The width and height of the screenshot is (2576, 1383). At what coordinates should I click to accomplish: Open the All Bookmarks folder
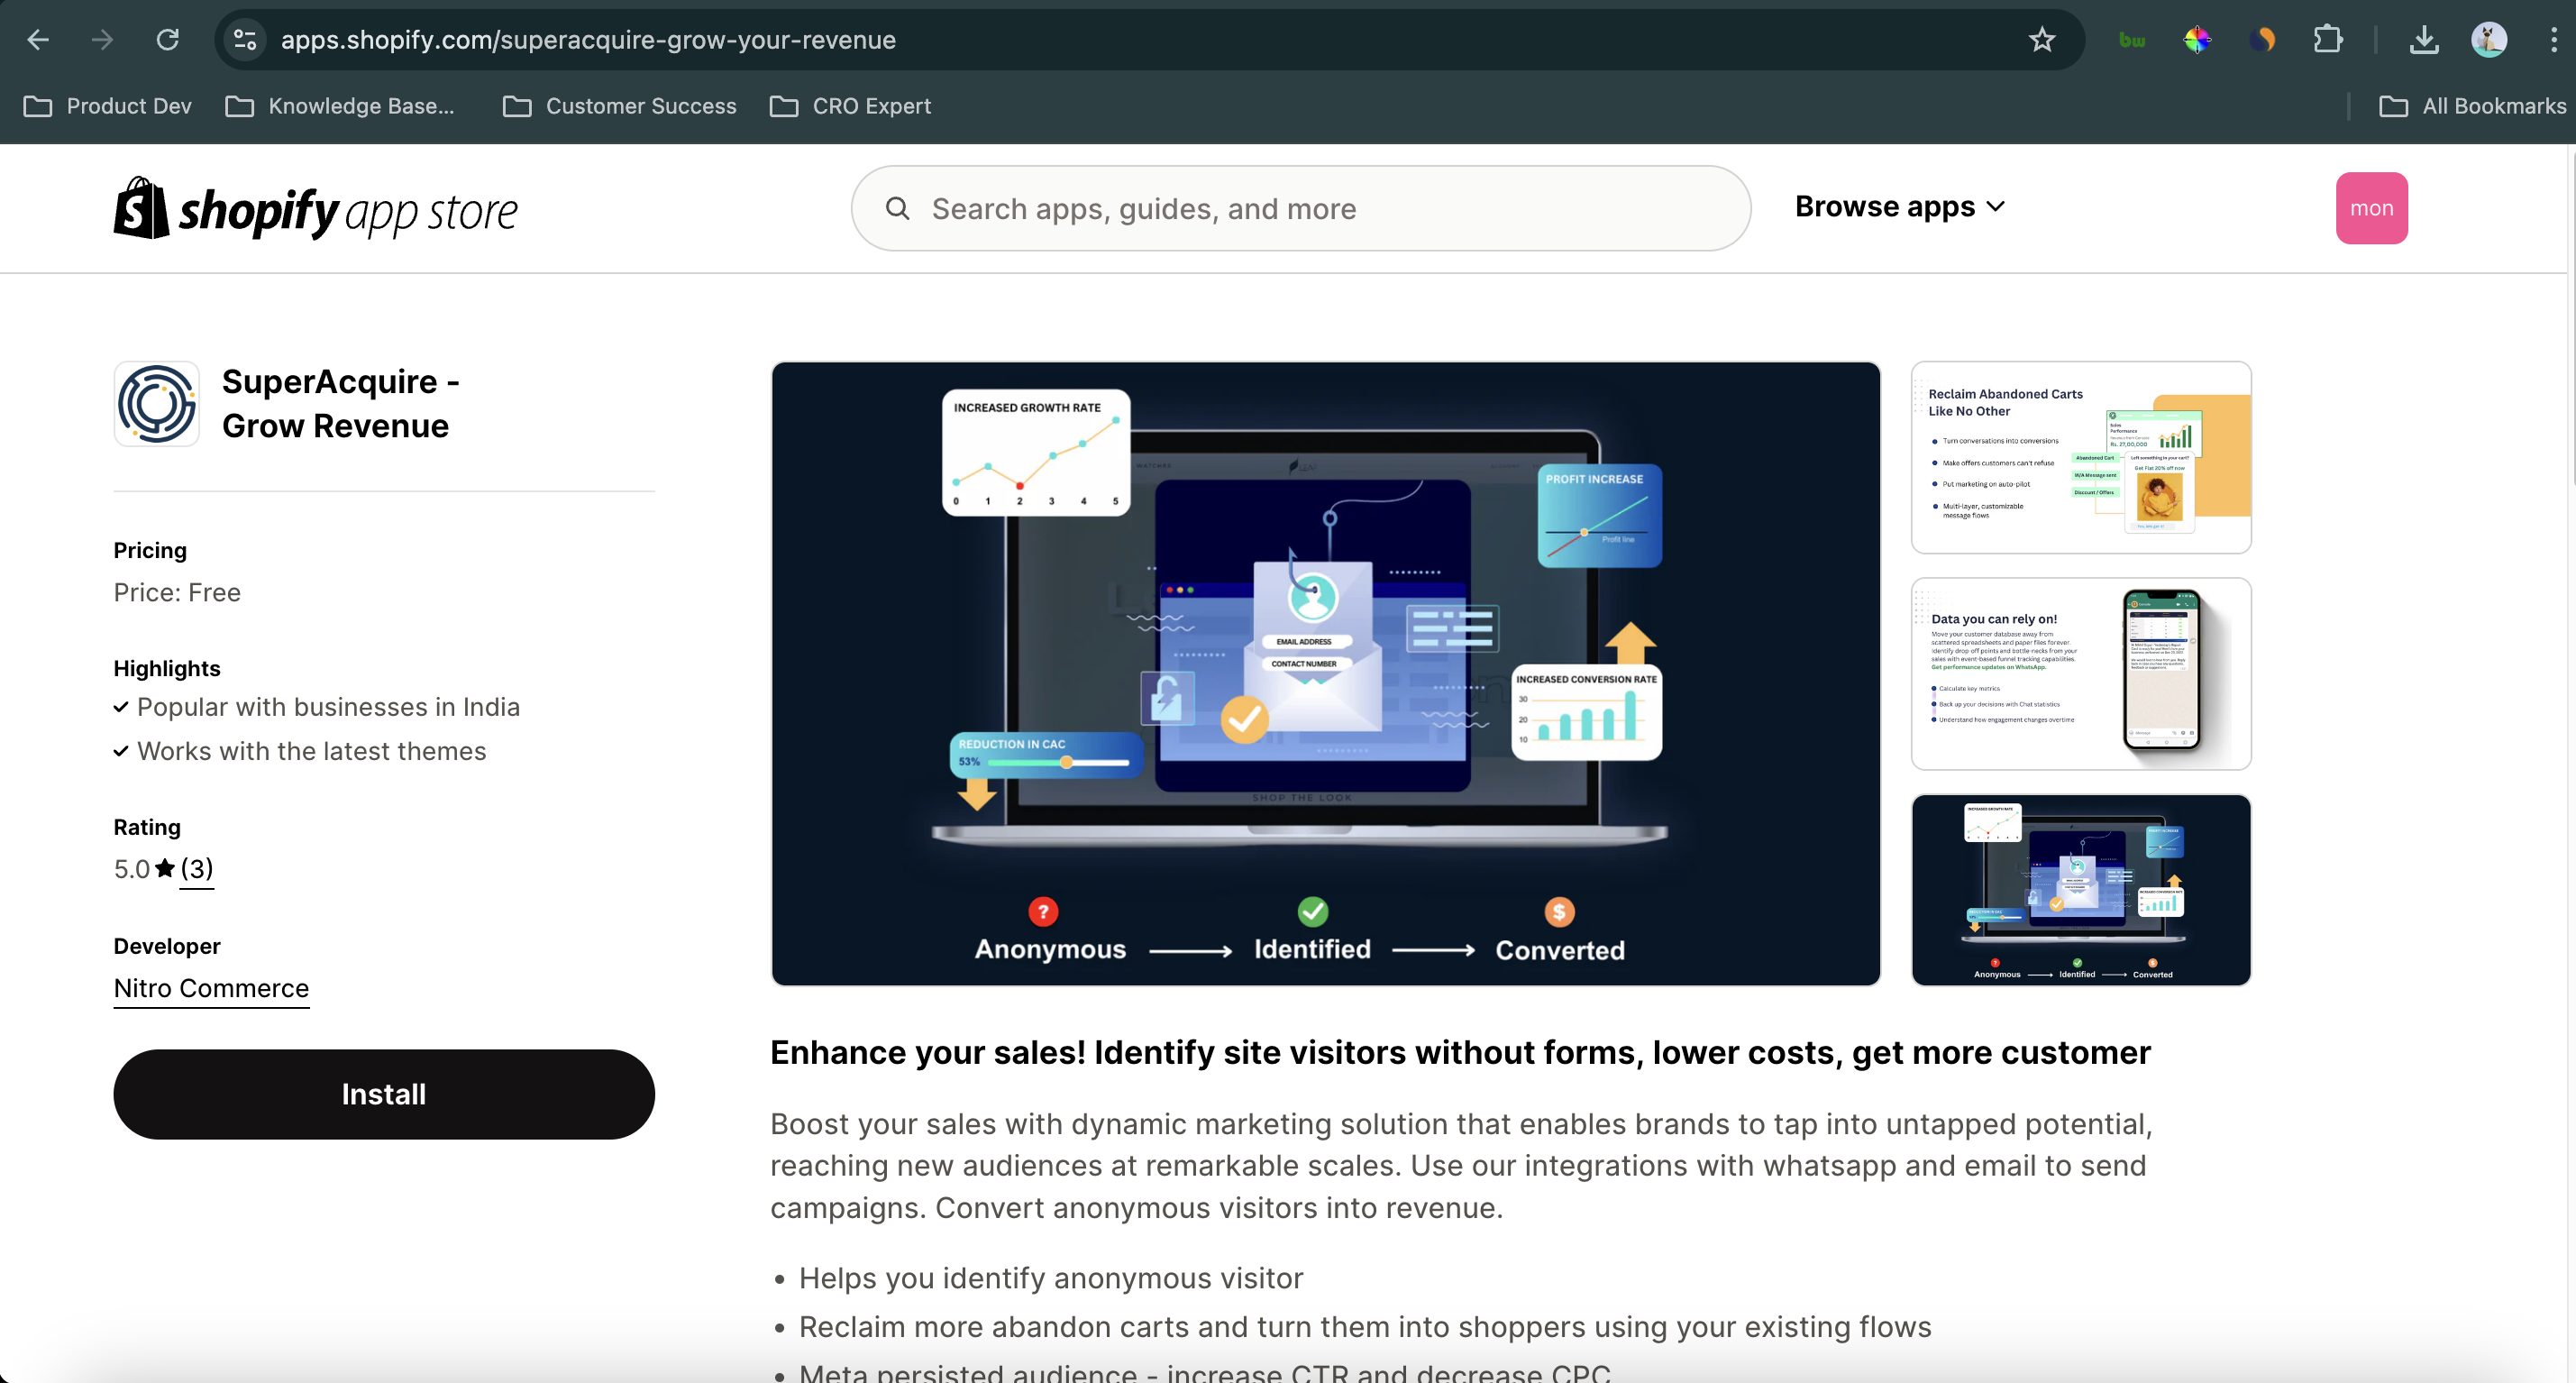2472,106
